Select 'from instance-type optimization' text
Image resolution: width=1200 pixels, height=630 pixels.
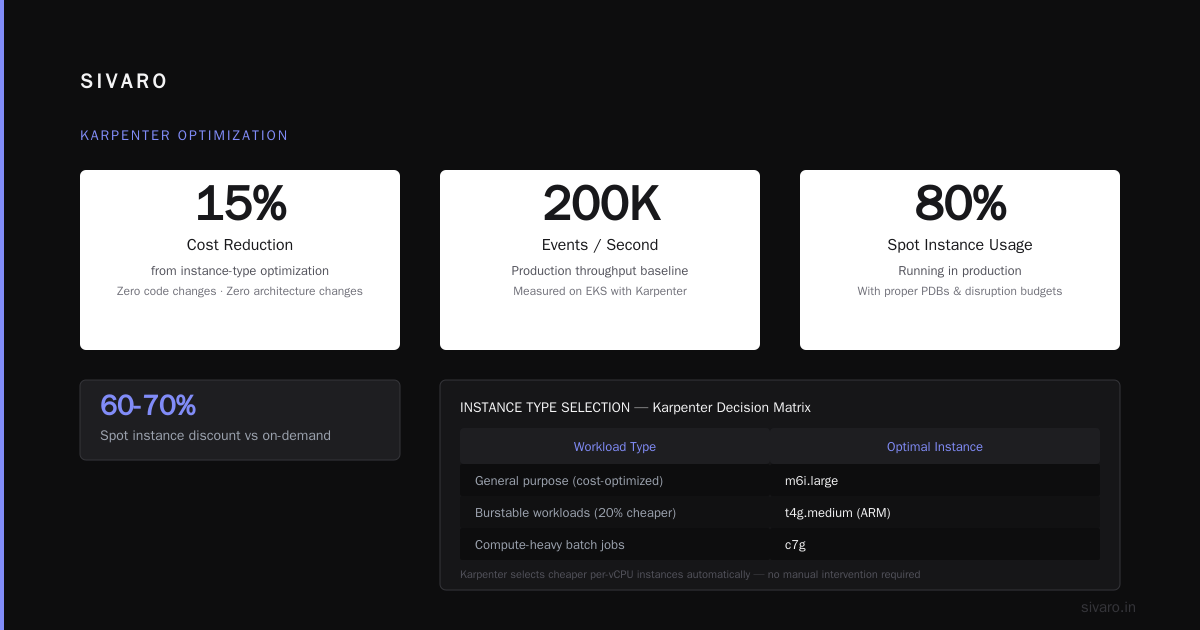coord(240,271)
